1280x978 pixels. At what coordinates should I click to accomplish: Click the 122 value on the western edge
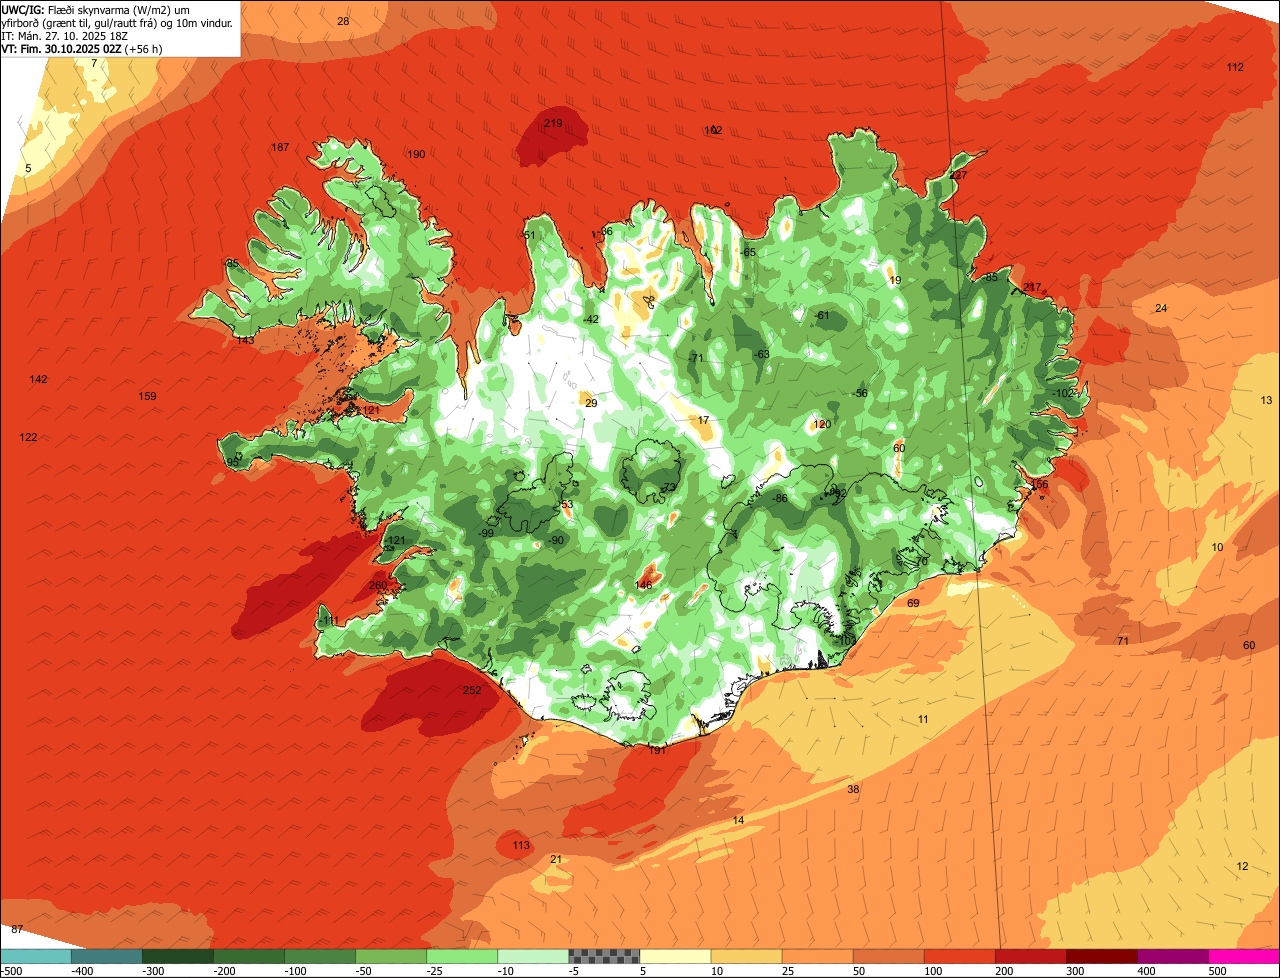[x=28, y=438]
